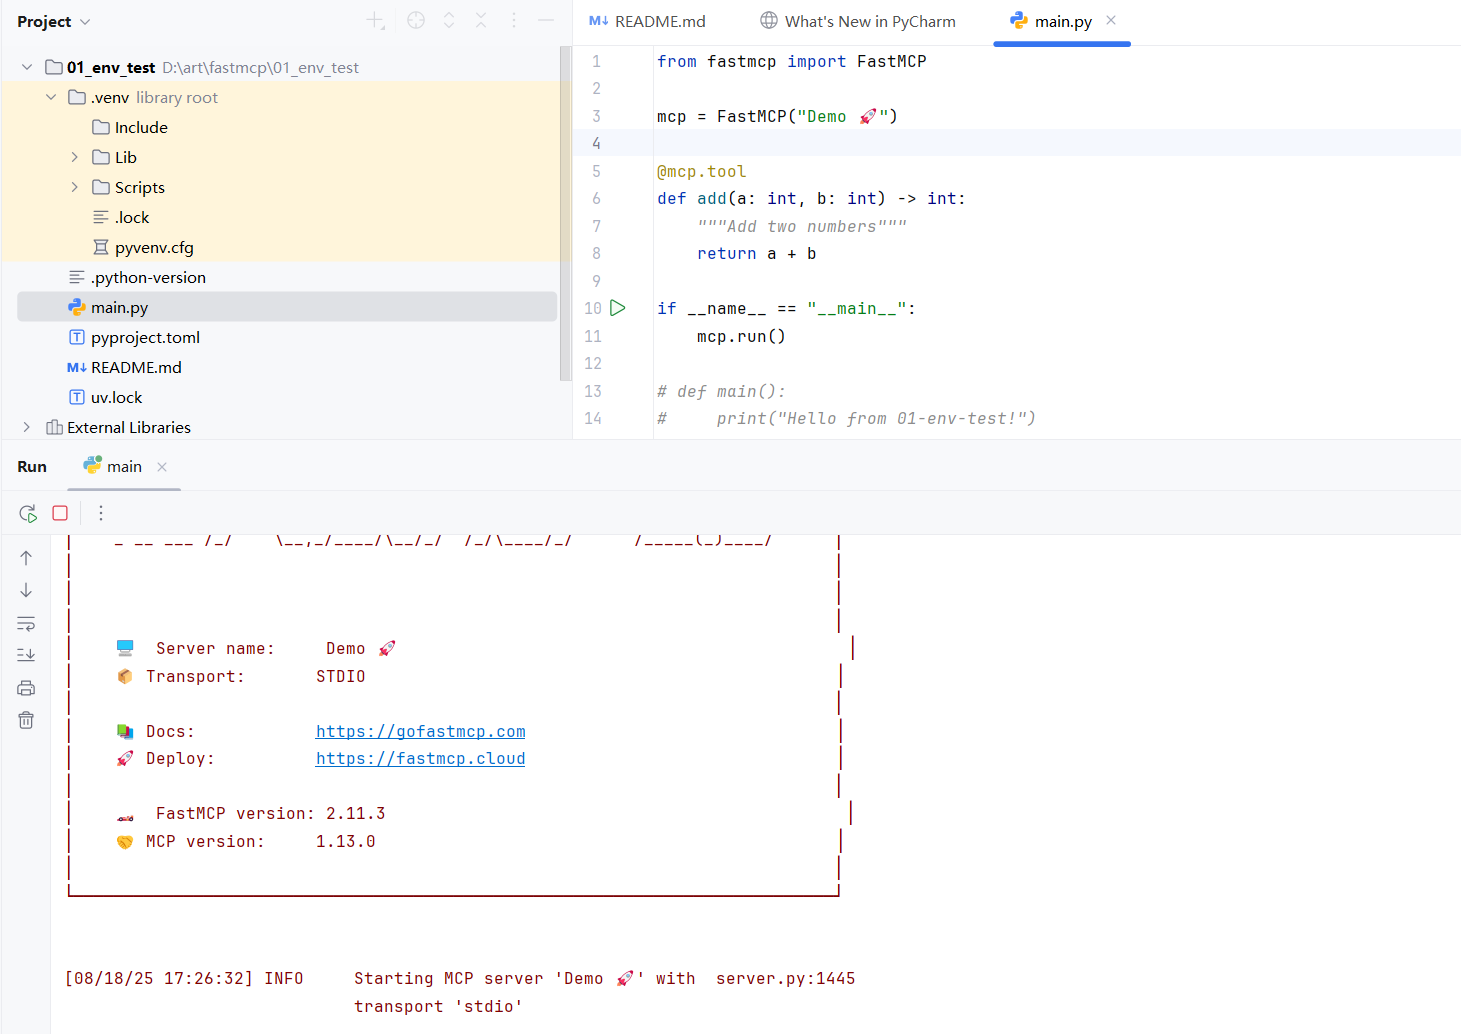
Task: Click line number 4 in the gutter
Action: pos(596,143)
